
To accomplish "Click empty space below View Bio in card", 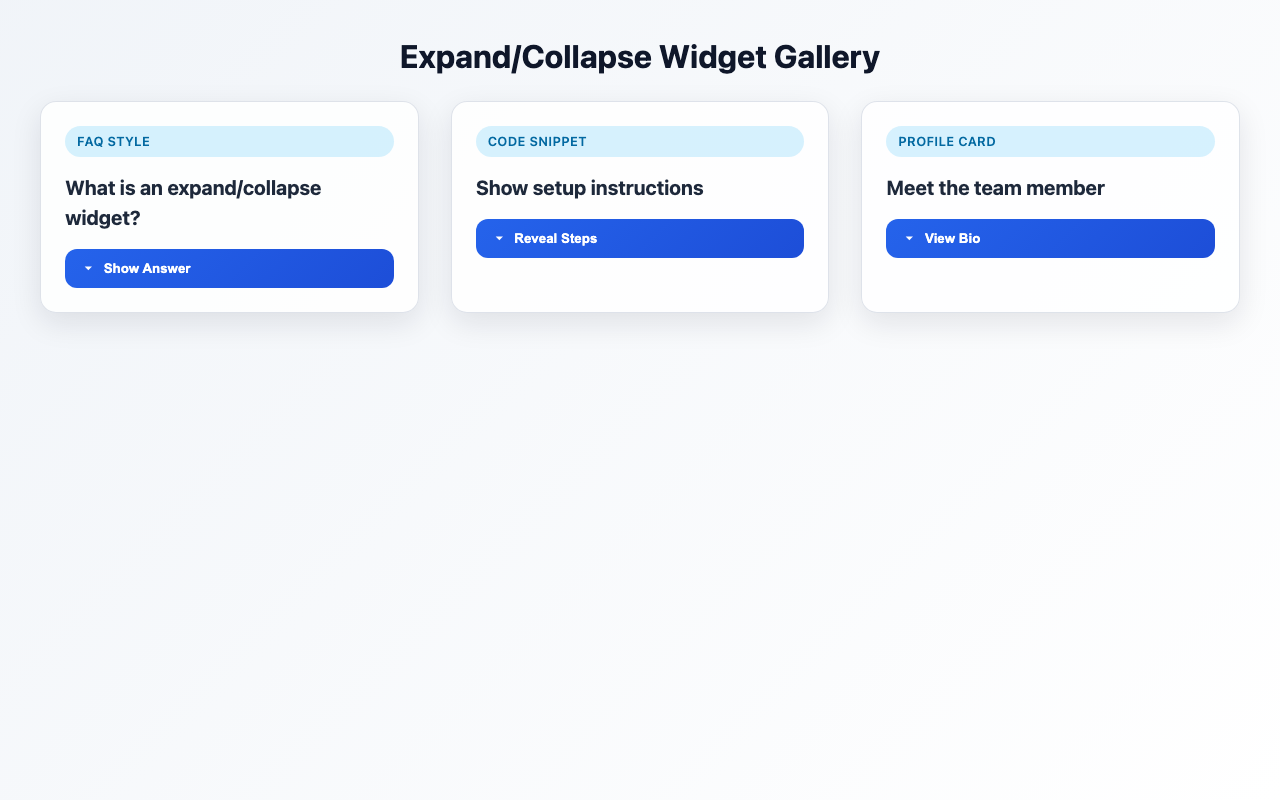I will [x=1050, y=284].
